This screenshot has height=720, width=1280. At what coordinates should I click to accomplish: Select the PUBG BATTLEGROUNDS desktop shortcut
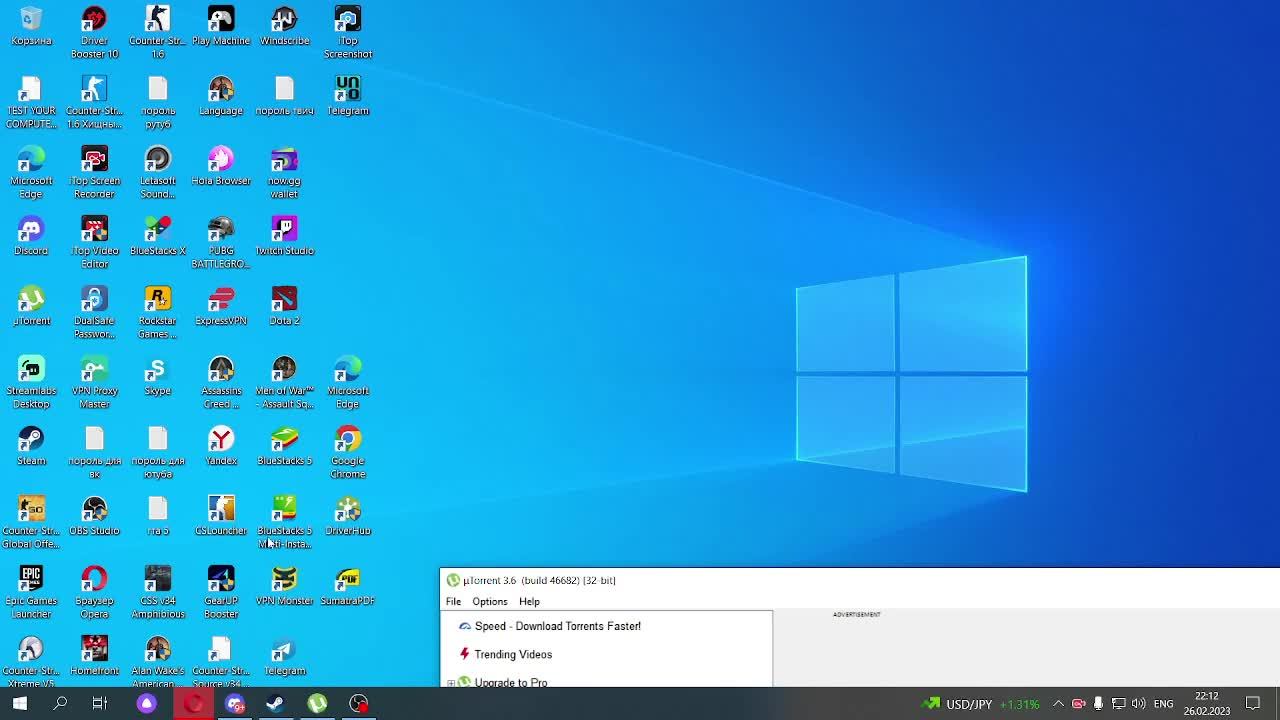tap(221, 242)
